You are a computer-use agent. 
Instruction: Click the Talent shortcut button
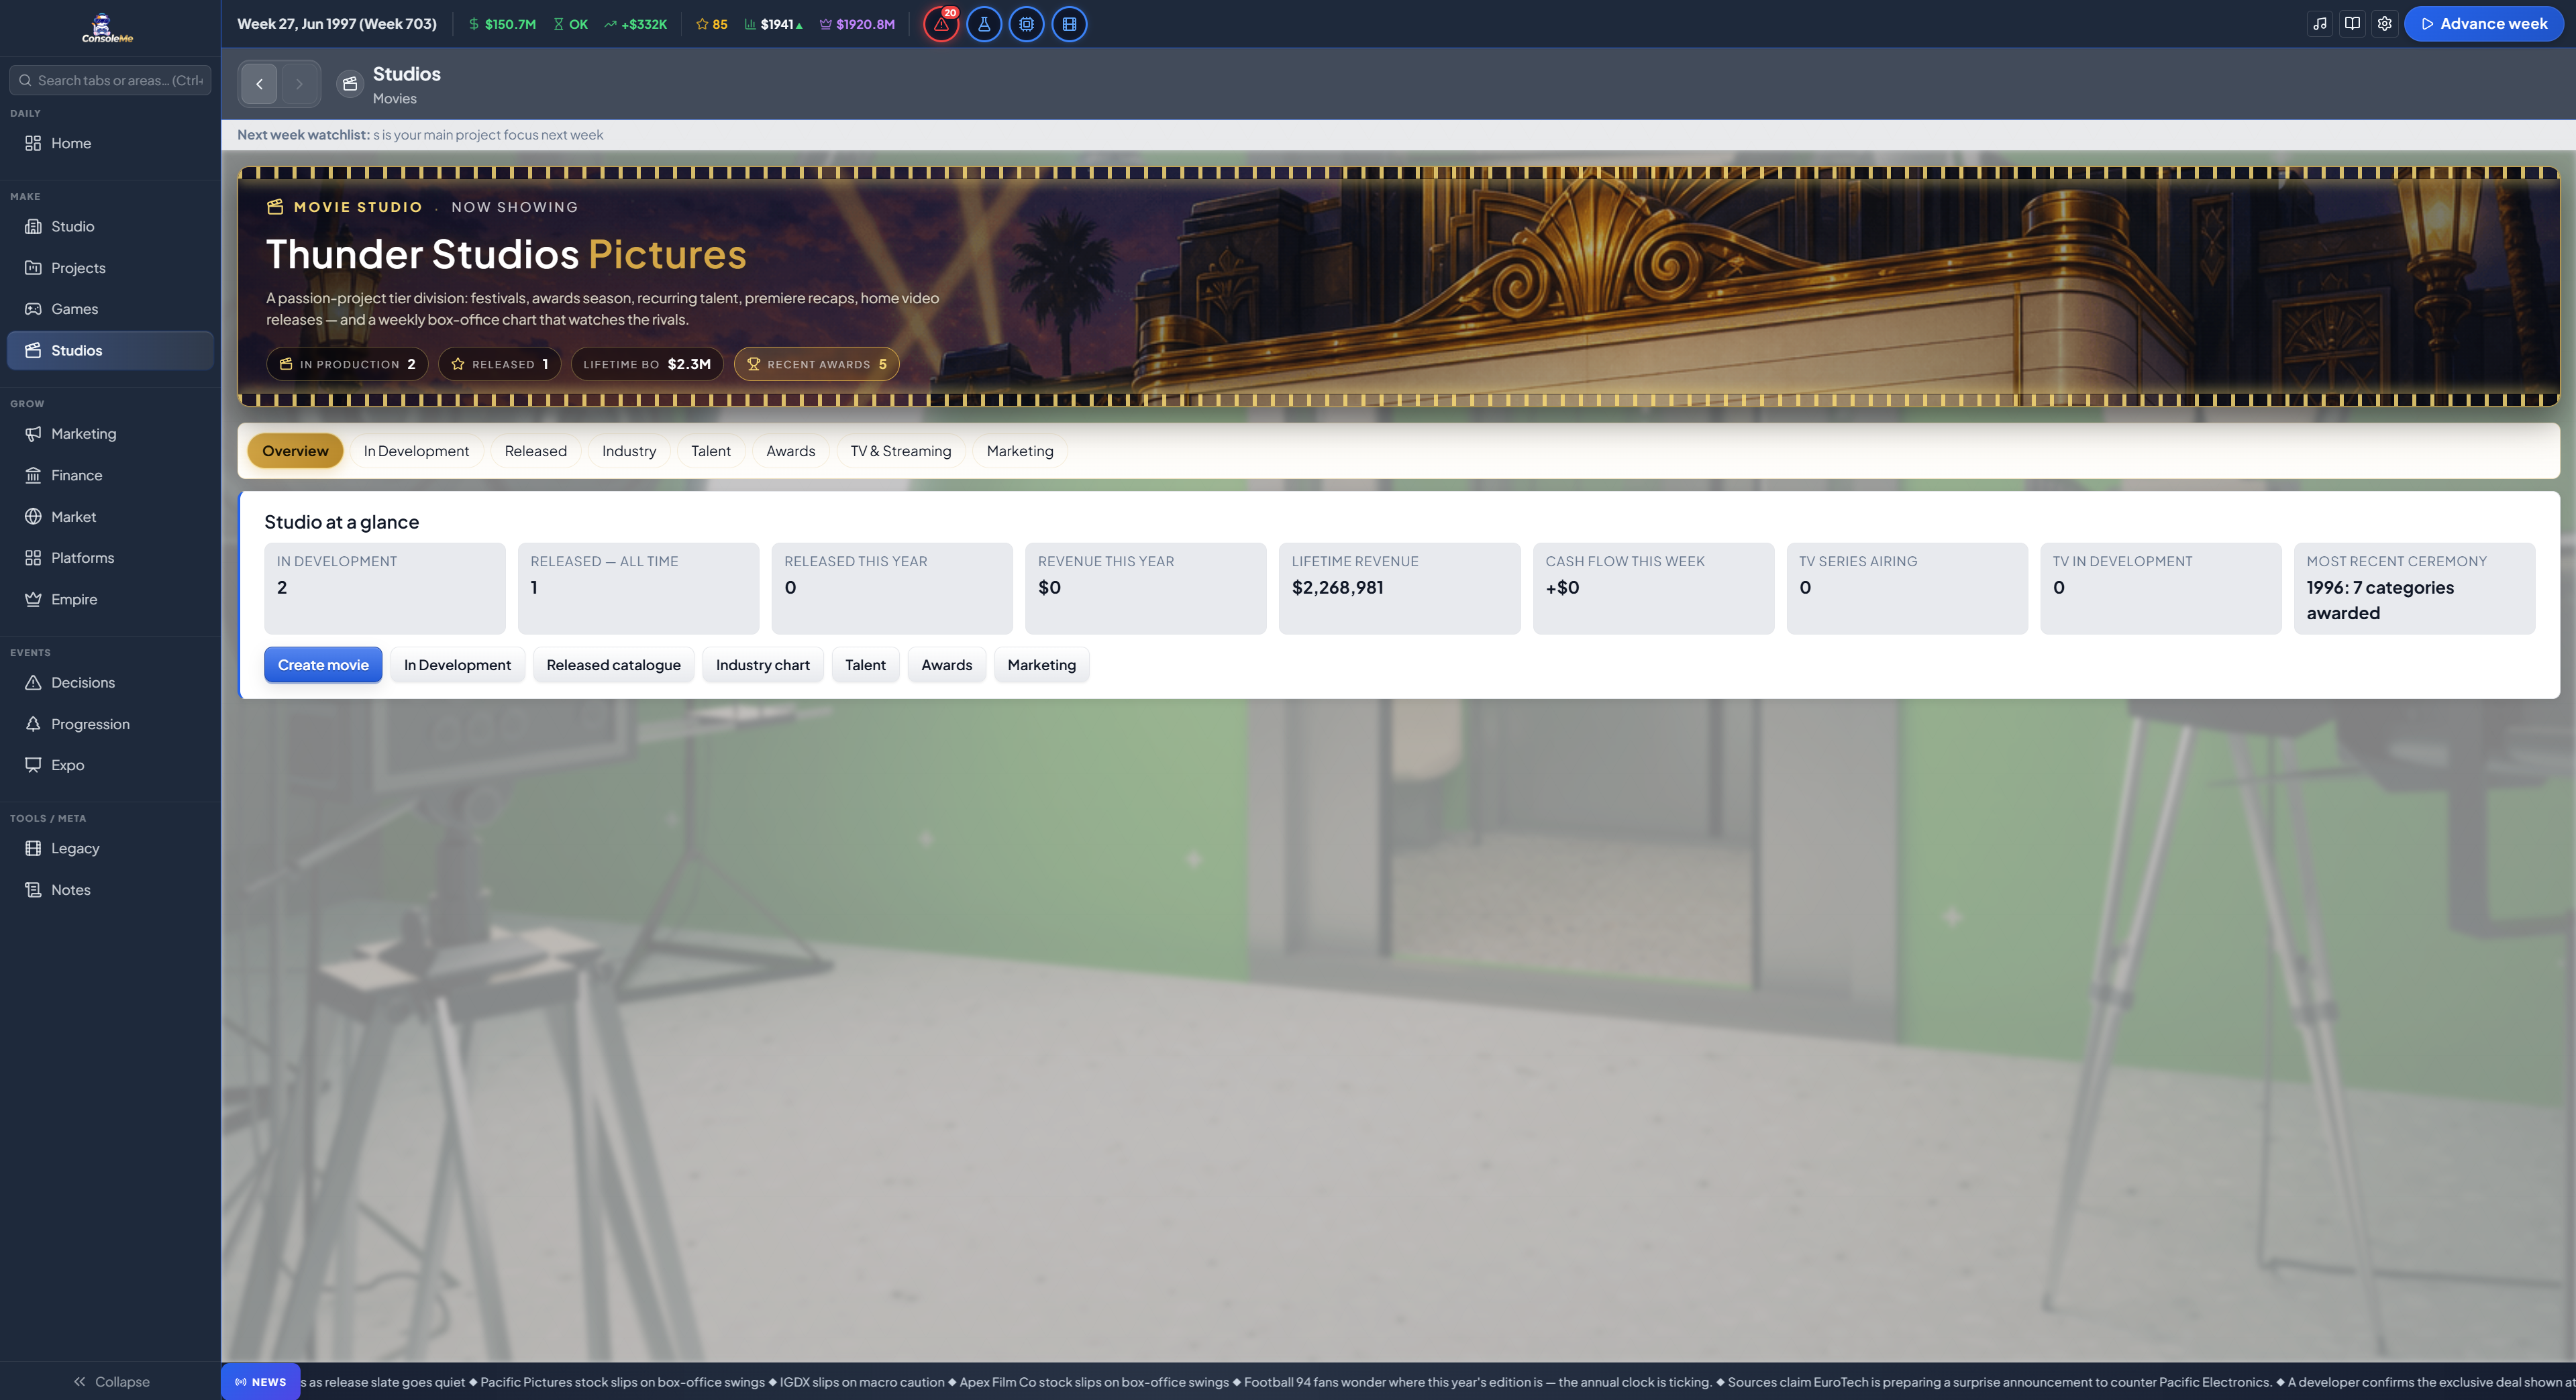865,665
